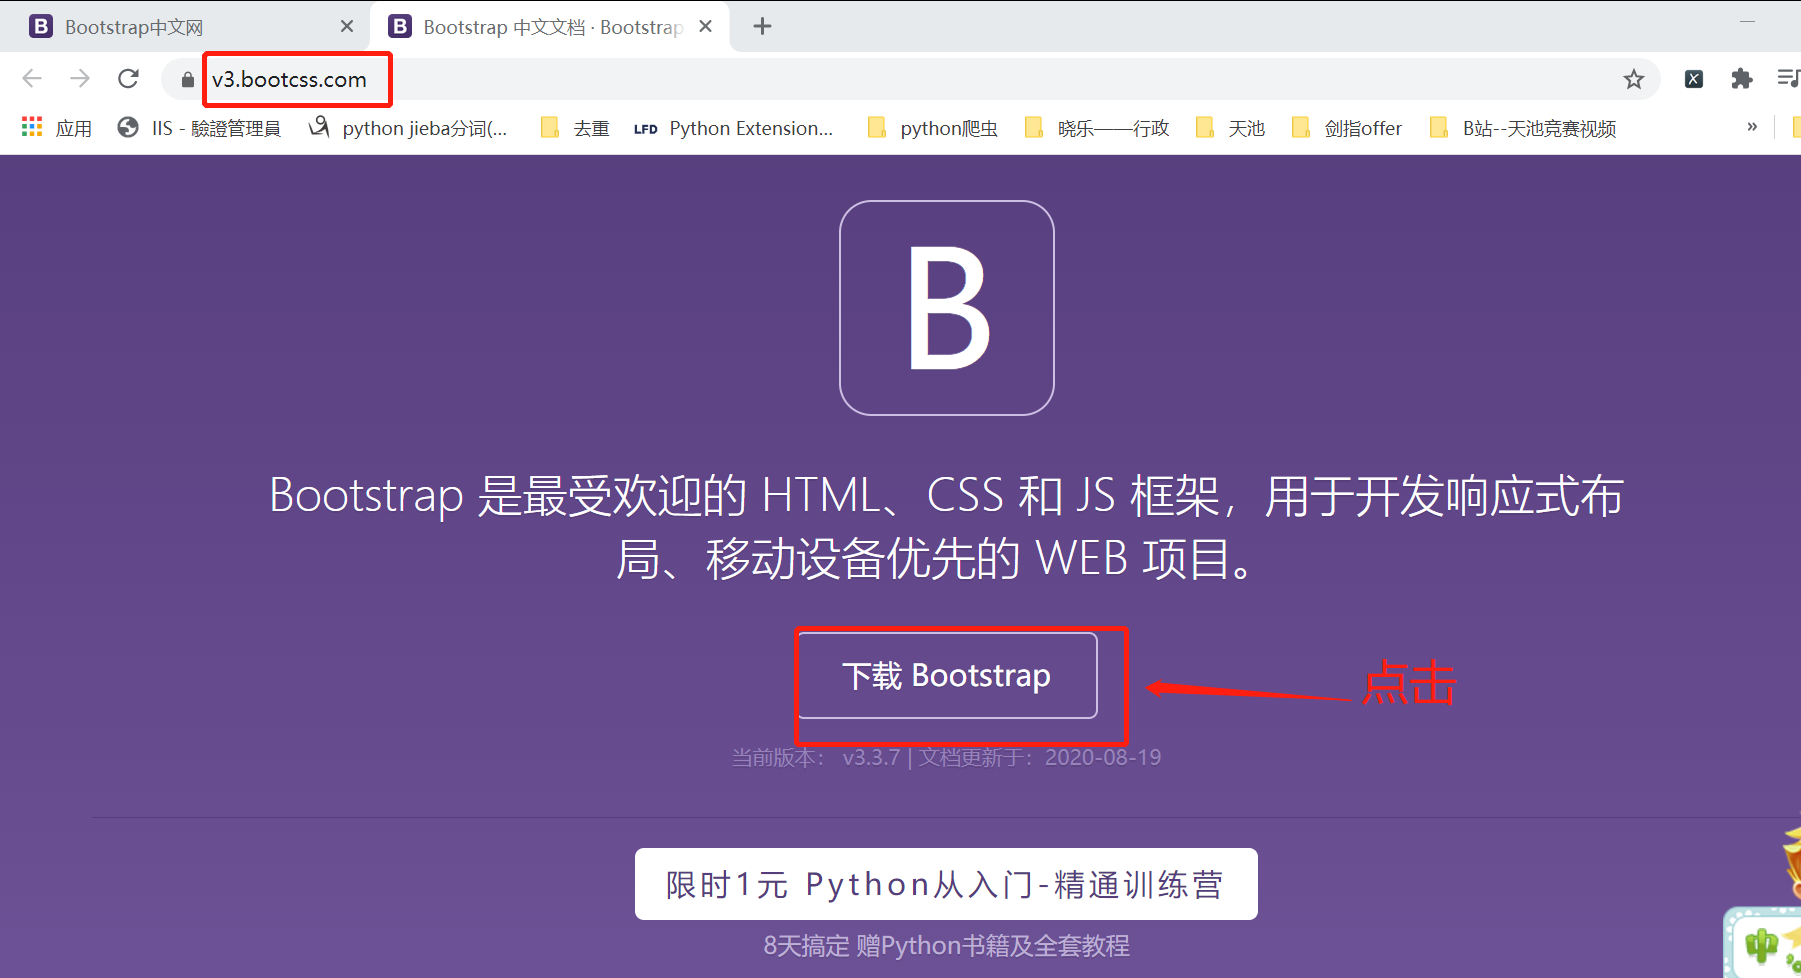This screenshot has height=978, width=1801.
Task: Go forward to the next page
Action: [80, 79]
